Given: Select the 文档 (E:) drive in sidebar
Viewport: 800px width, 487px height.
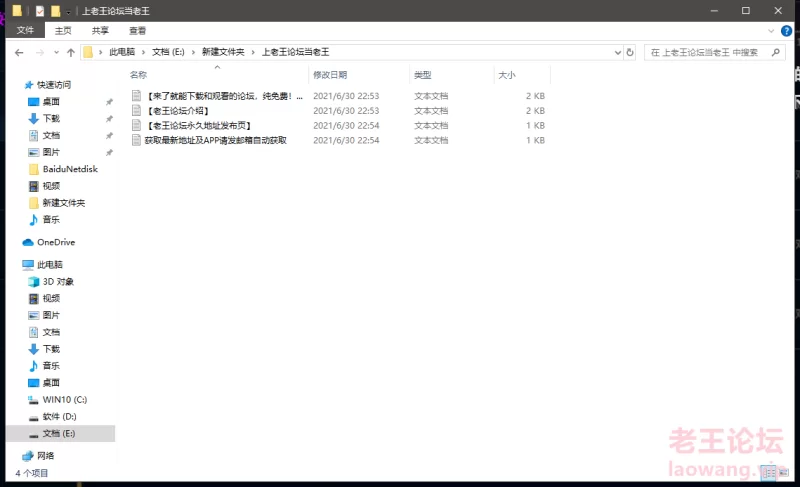Looking at the screenshot, I should 59,433.
